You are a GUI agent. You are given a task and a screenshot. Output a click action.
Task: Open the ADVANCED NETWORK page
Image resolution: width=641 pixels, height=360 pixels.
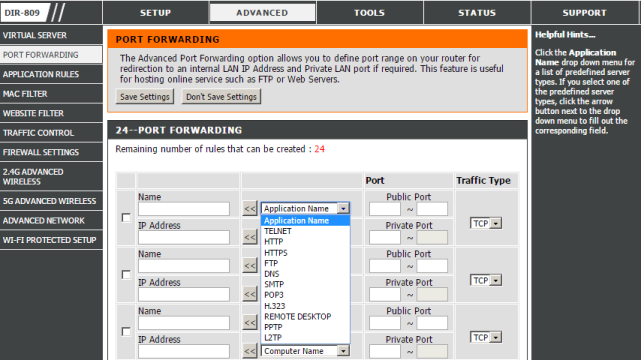coord(51,221)
